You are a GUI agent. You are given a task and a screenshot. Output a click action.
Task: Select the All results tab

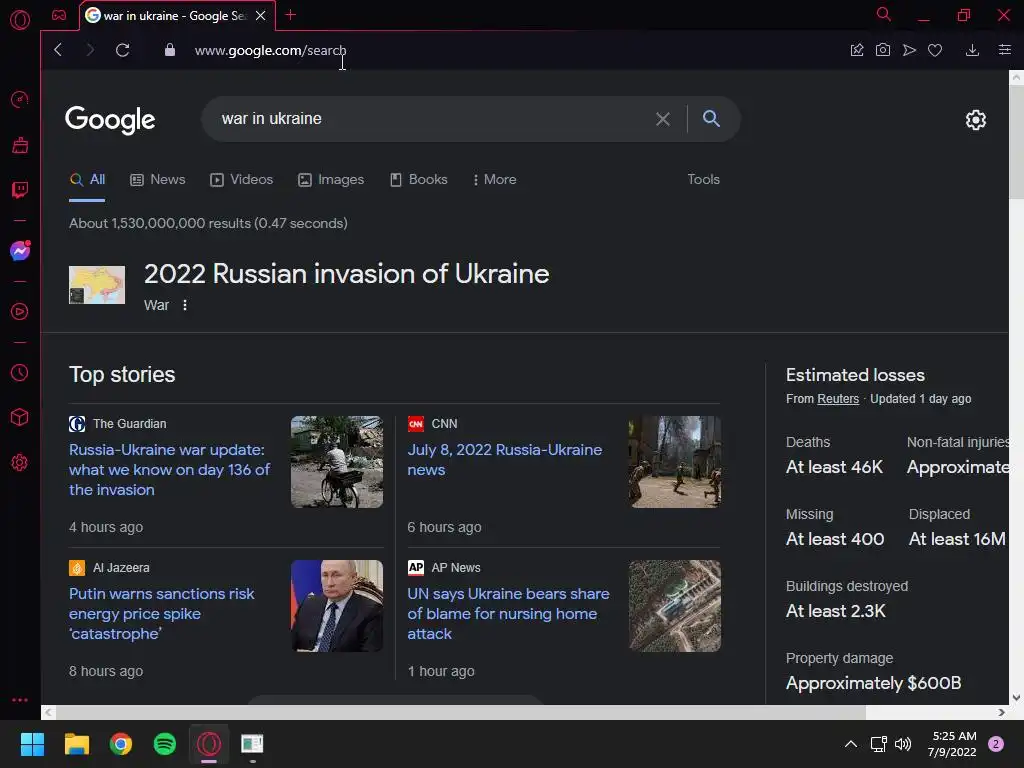[88, 180]
